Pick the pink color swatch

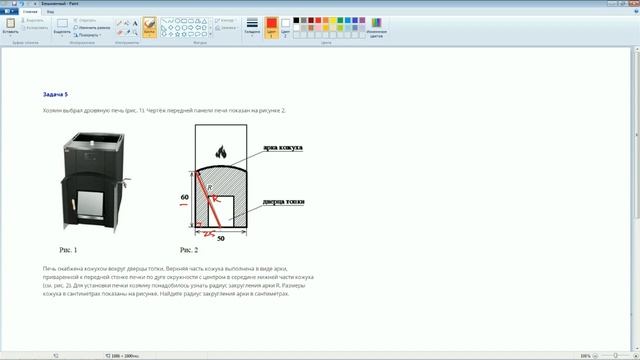[318, 28]
